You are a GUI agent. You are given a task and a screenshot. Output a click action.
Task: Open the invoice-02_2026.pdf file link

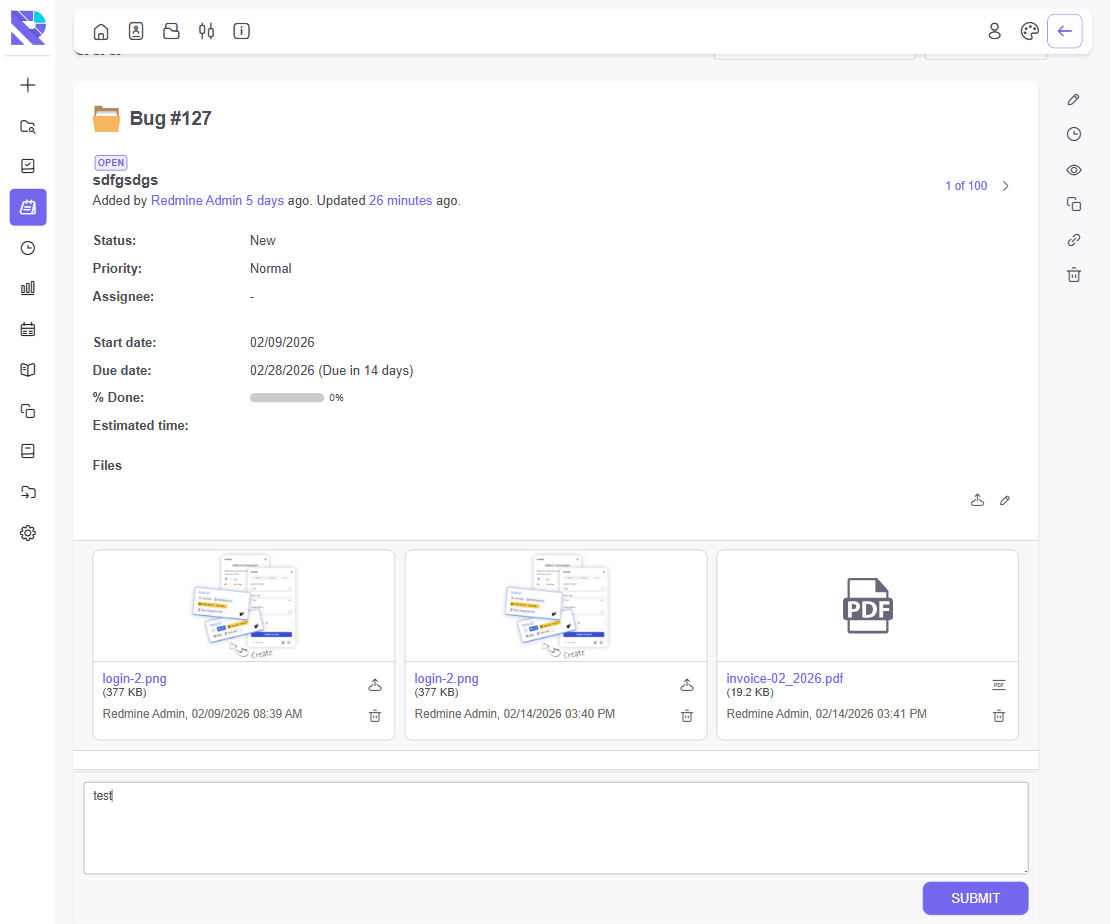tap(784, 678)
